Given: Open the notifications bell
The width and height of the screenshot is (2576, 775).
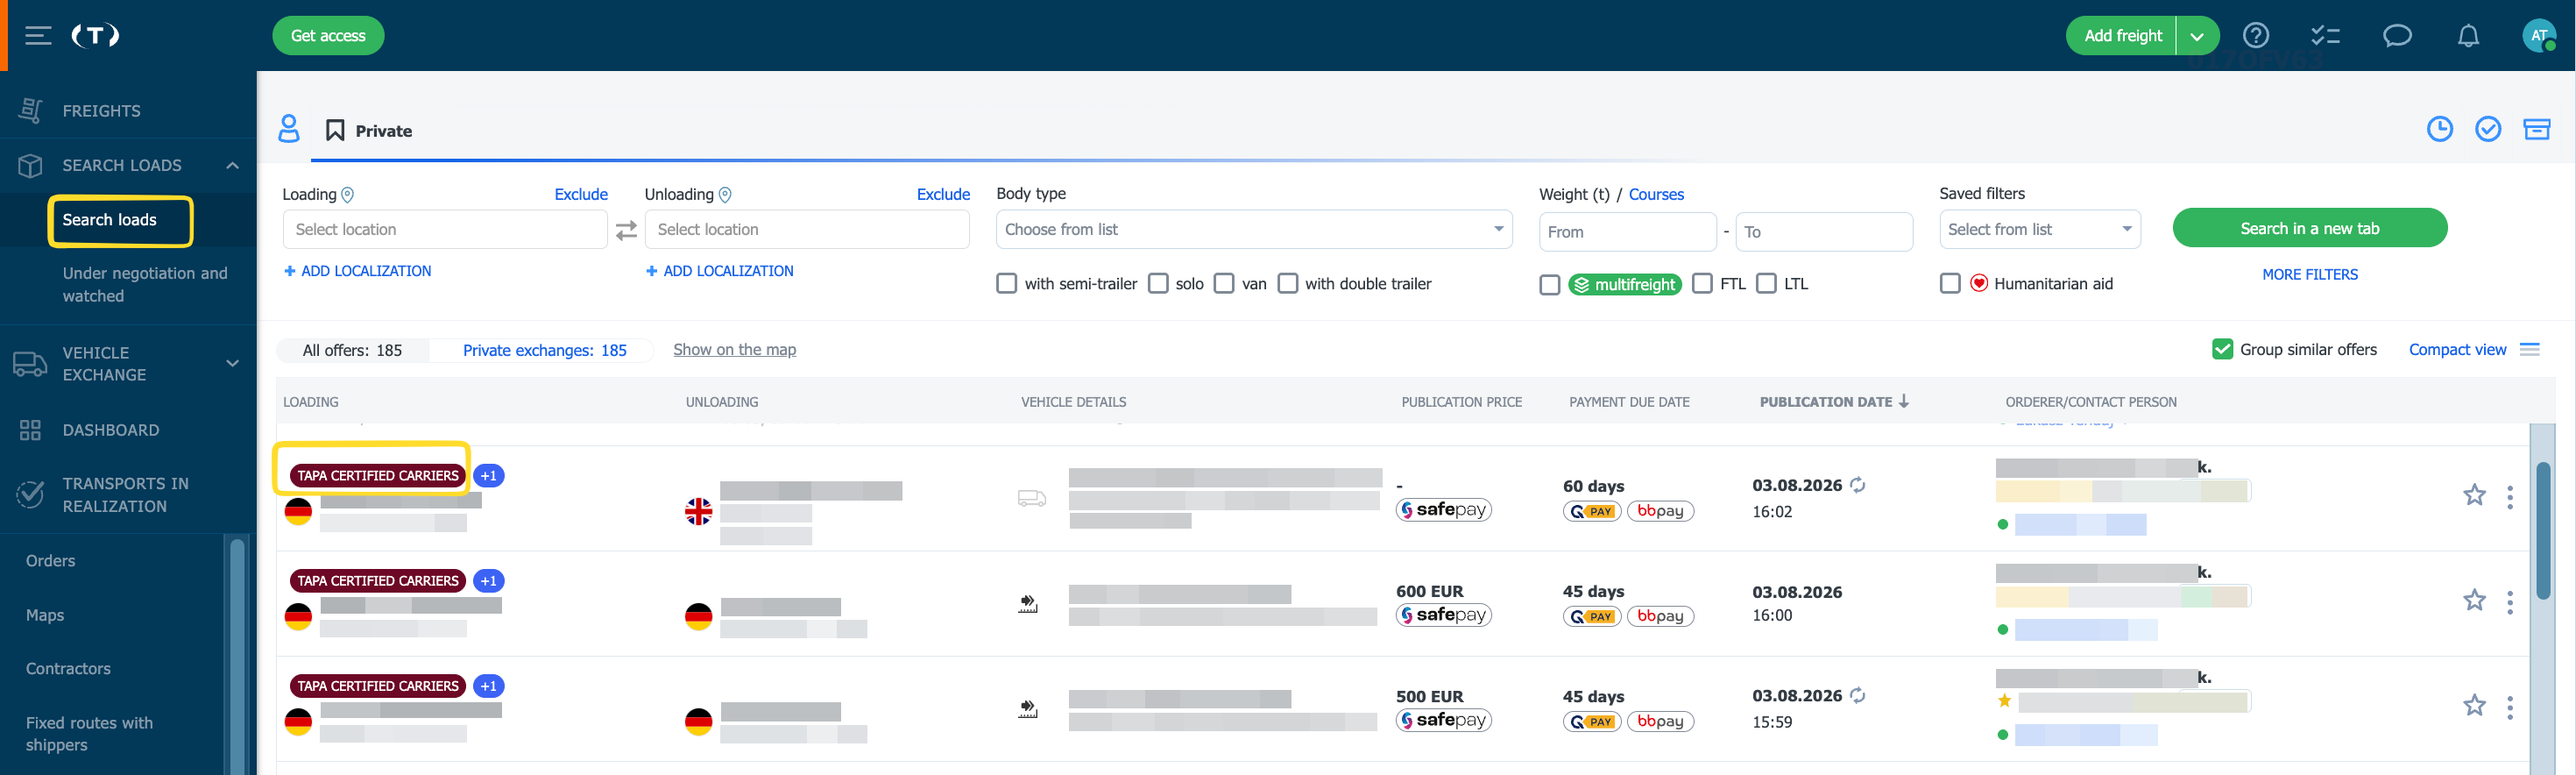Looking at the screenshot, I should click(2468, 36).
